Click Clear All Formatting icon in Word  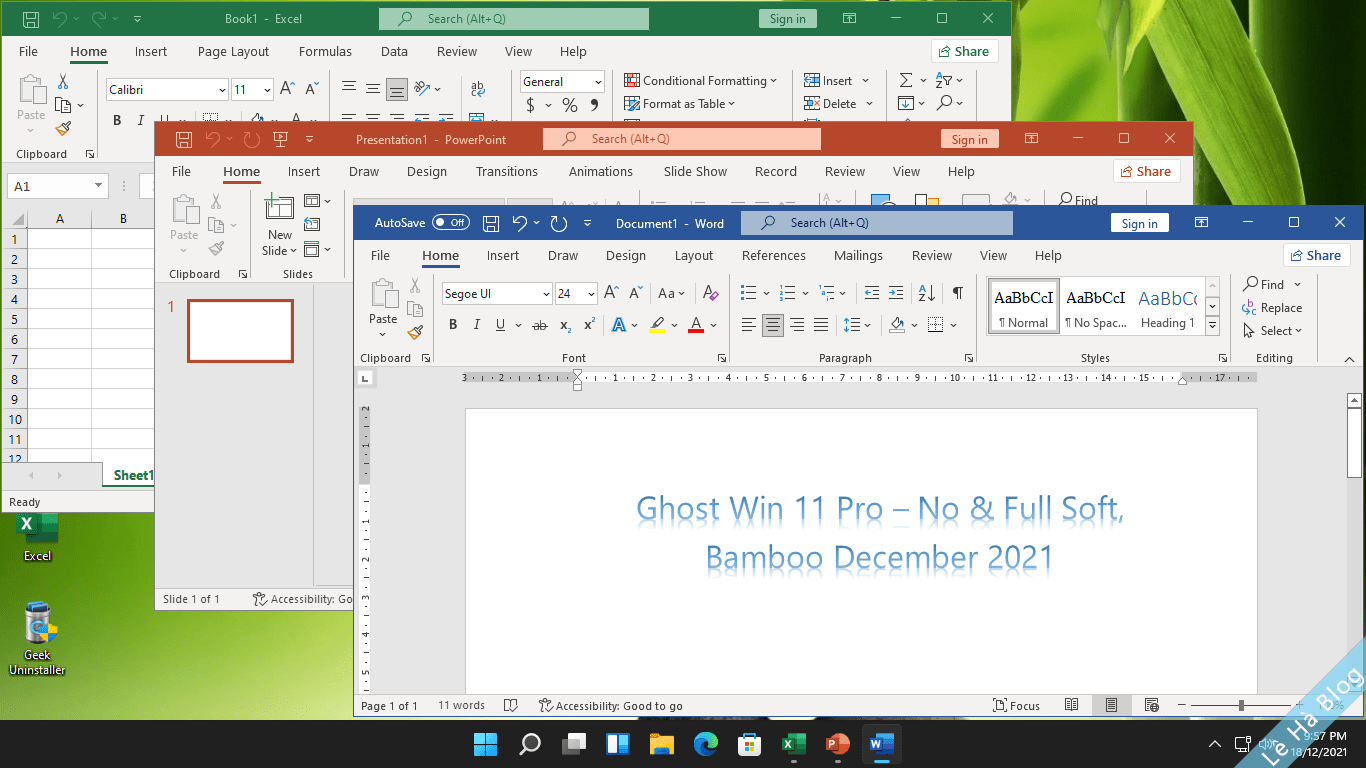point(711,293)
